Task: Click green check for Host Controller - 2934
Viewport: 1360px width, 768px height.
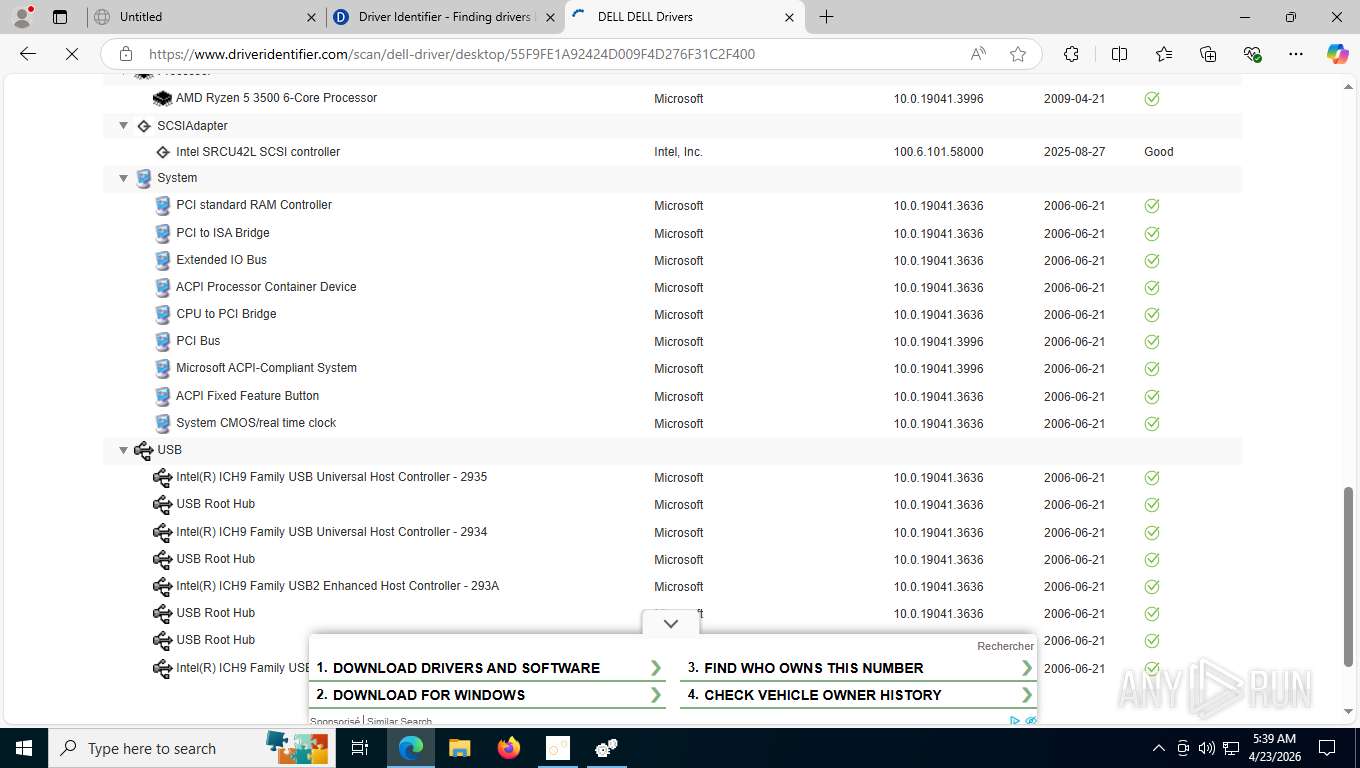Action: pos(1152,532)
